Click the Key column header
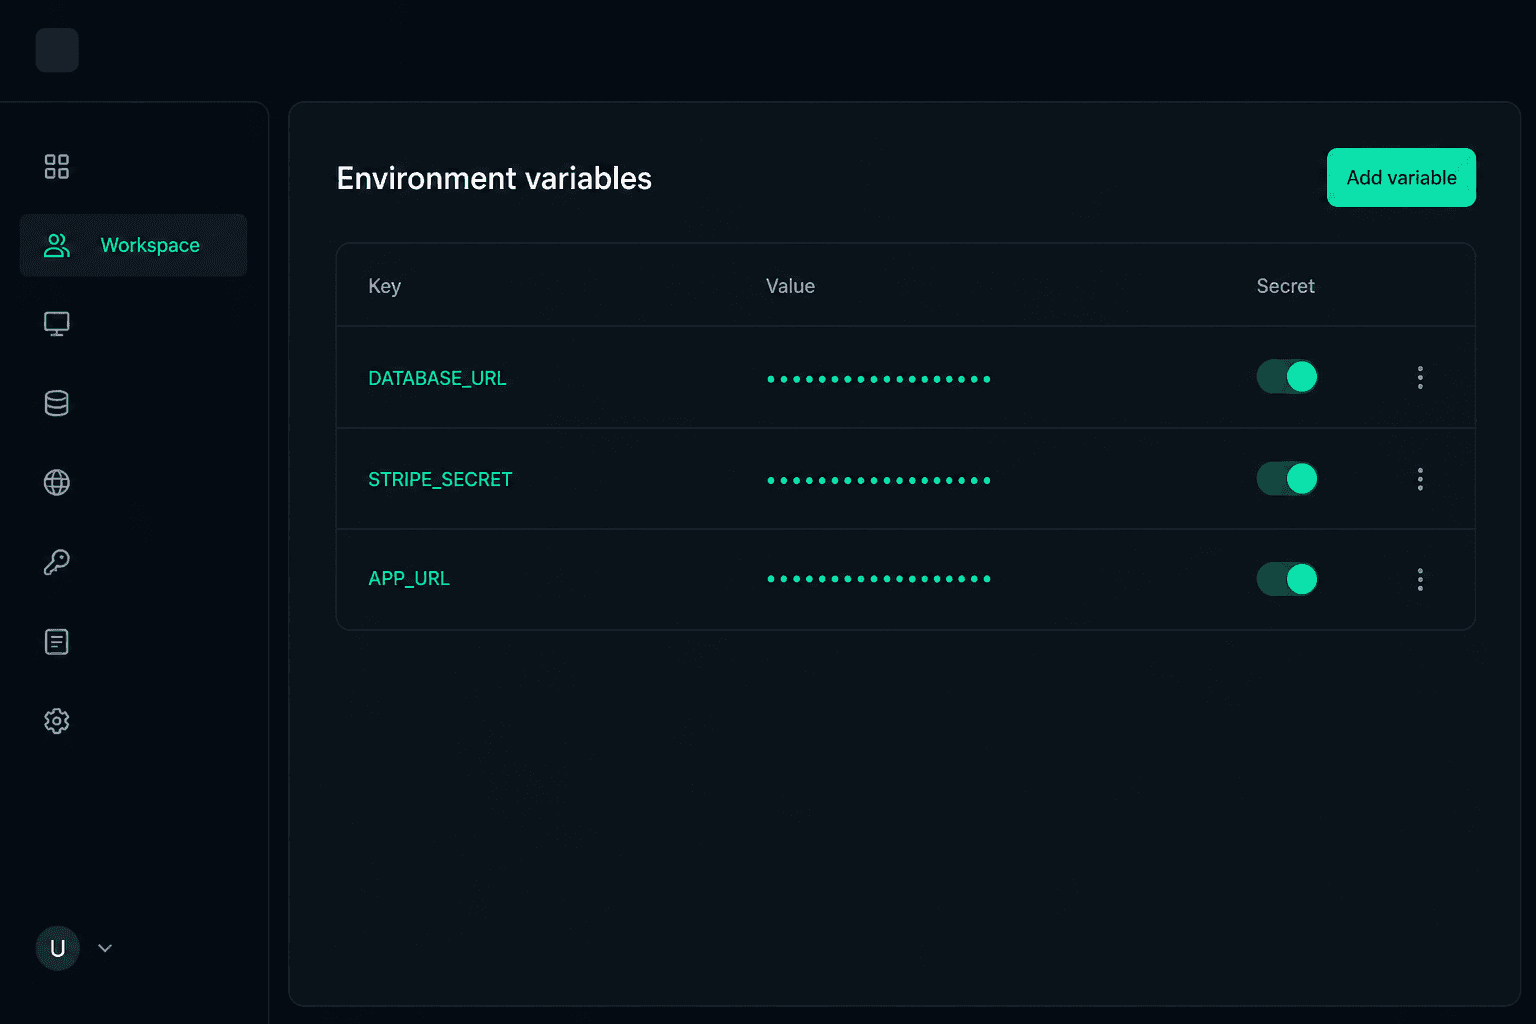Screen dimensions: 1536x1024 pos(385,286)
